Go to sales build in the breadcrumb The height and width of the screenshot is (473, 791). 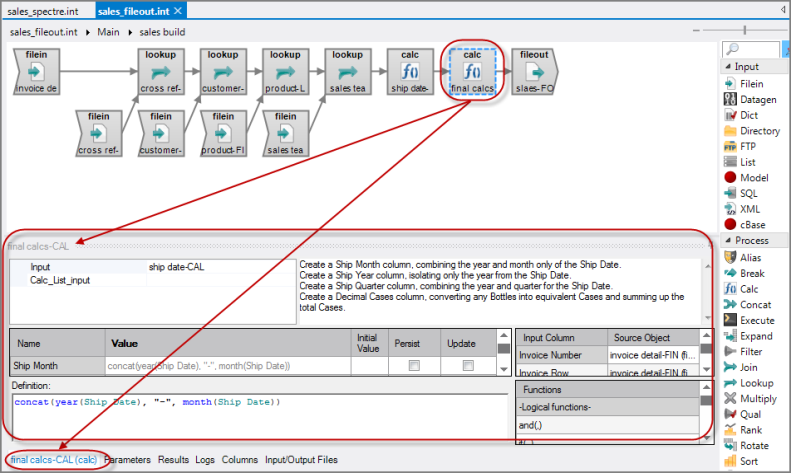click(x=162, y=32)
